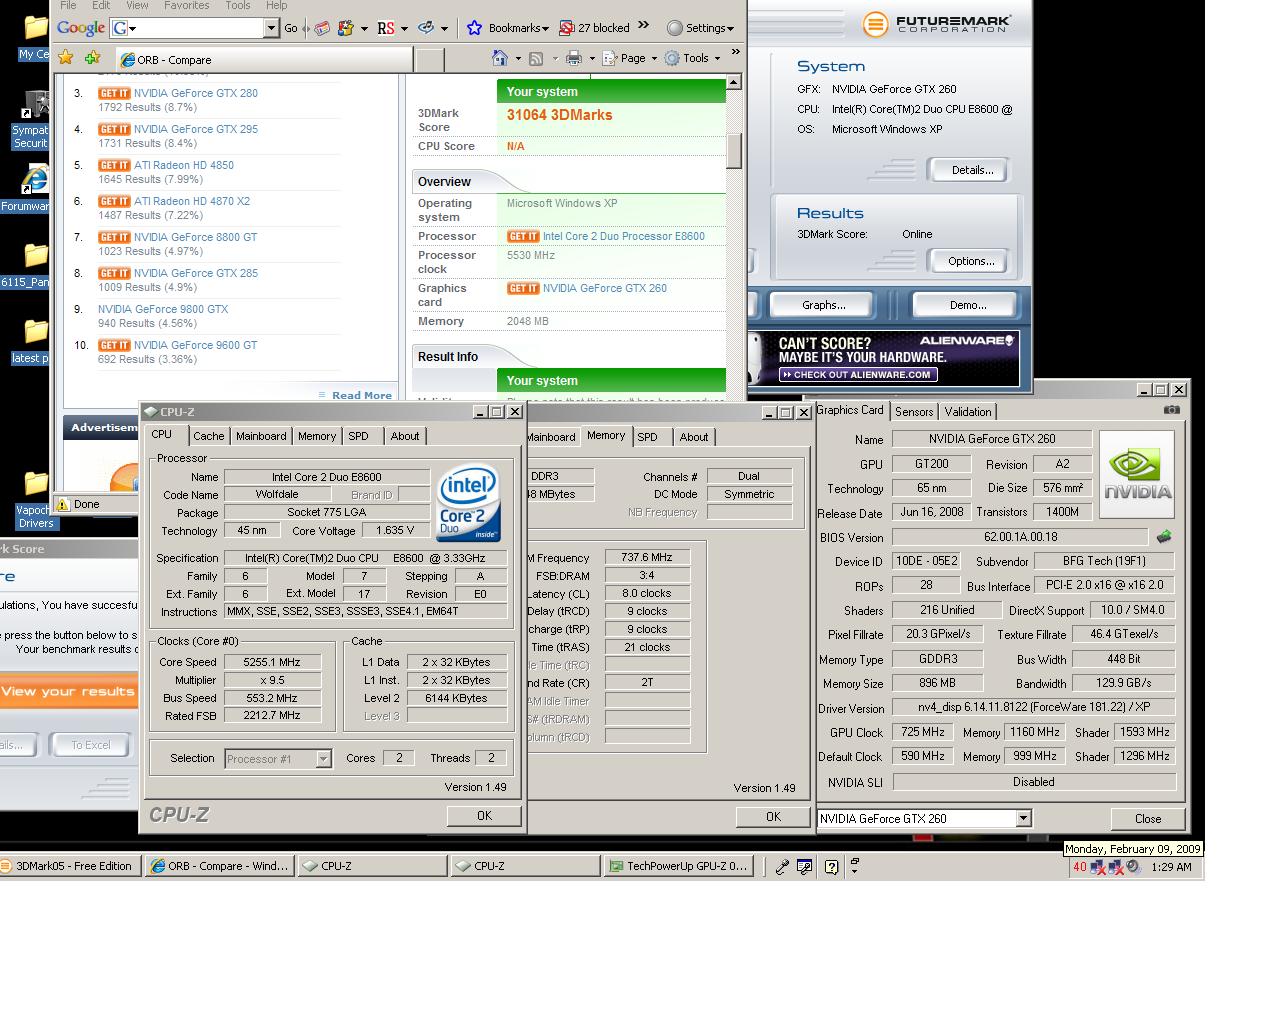
Task: Click the Demo... button in 3DMark
Action: (x=967, y=305)
